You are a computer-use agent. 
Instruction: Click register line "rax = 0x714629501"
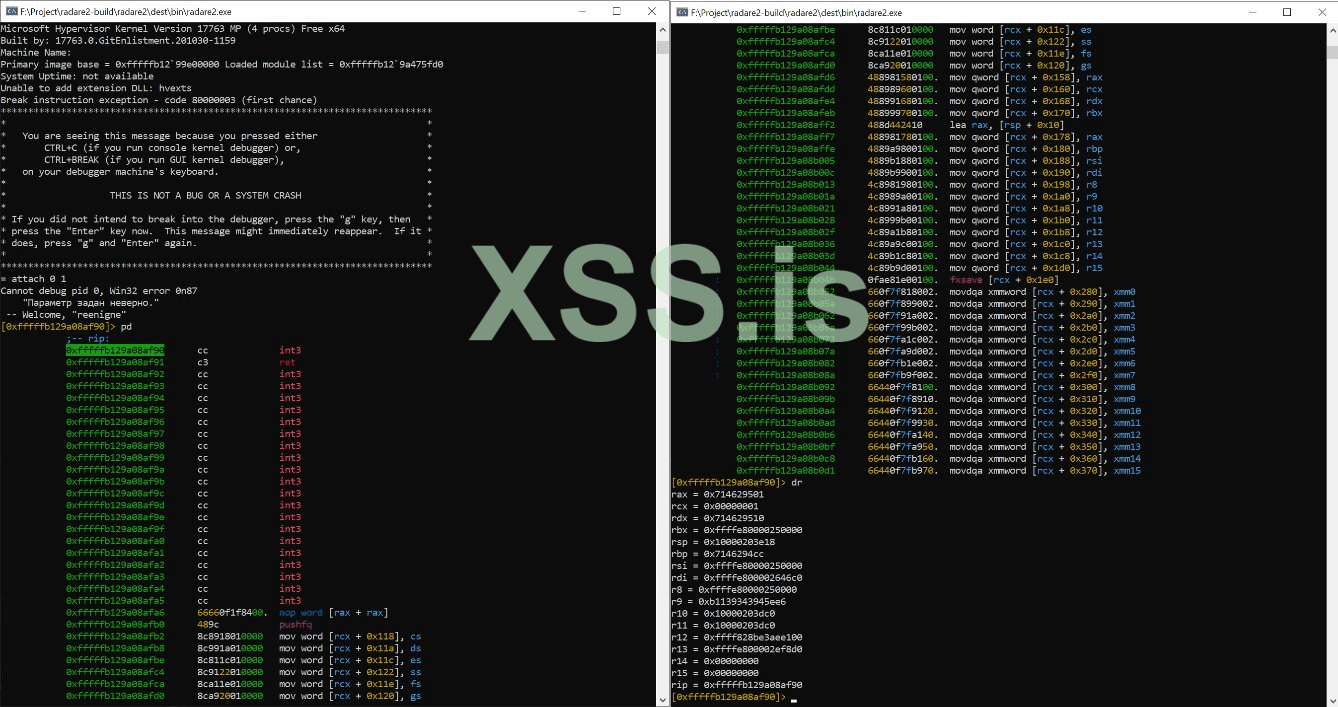(x=718, y=494)
